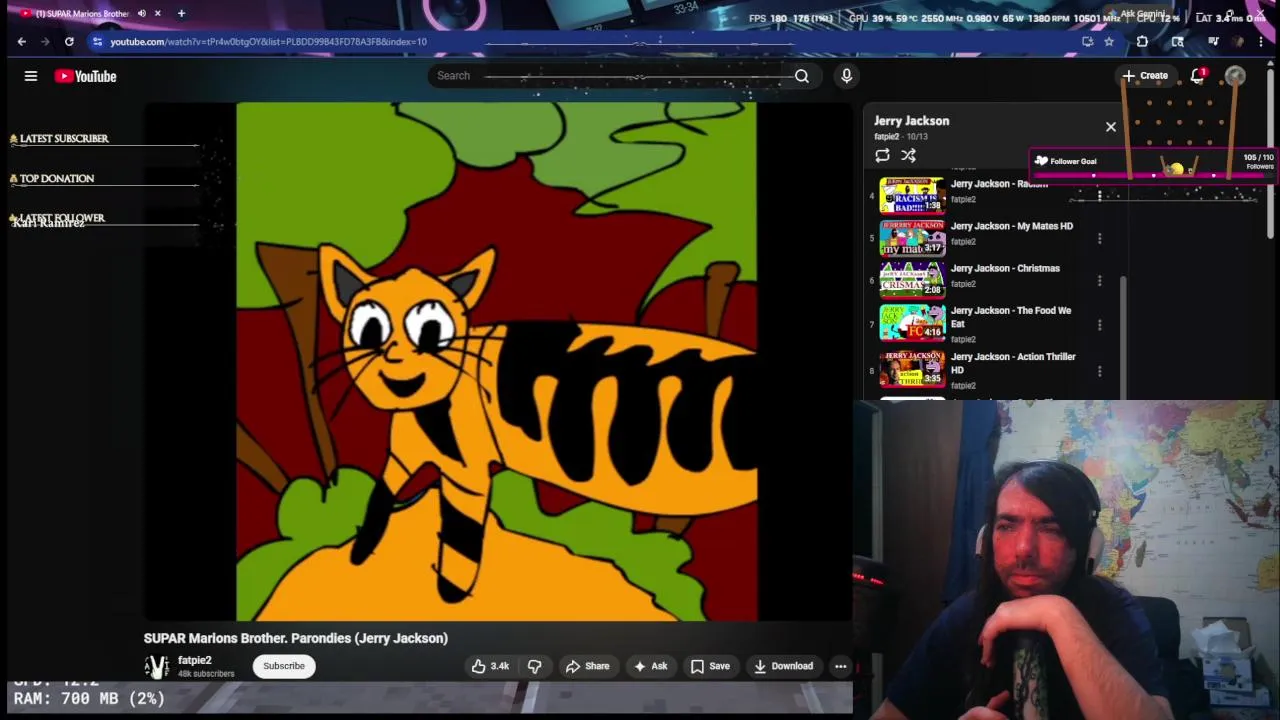This screenshot has width=1280, height=720.
Task: Play Jerry Jackson - My Mates HD thumbnail
Action: 912,238
